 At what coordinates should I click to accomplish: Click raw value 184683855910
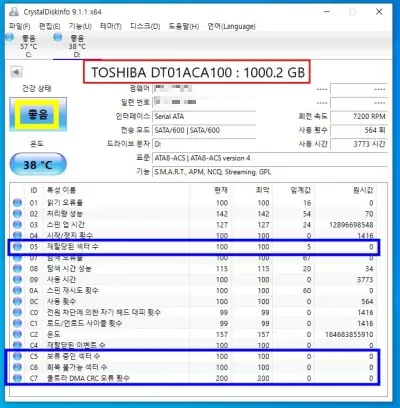point(349,334)
